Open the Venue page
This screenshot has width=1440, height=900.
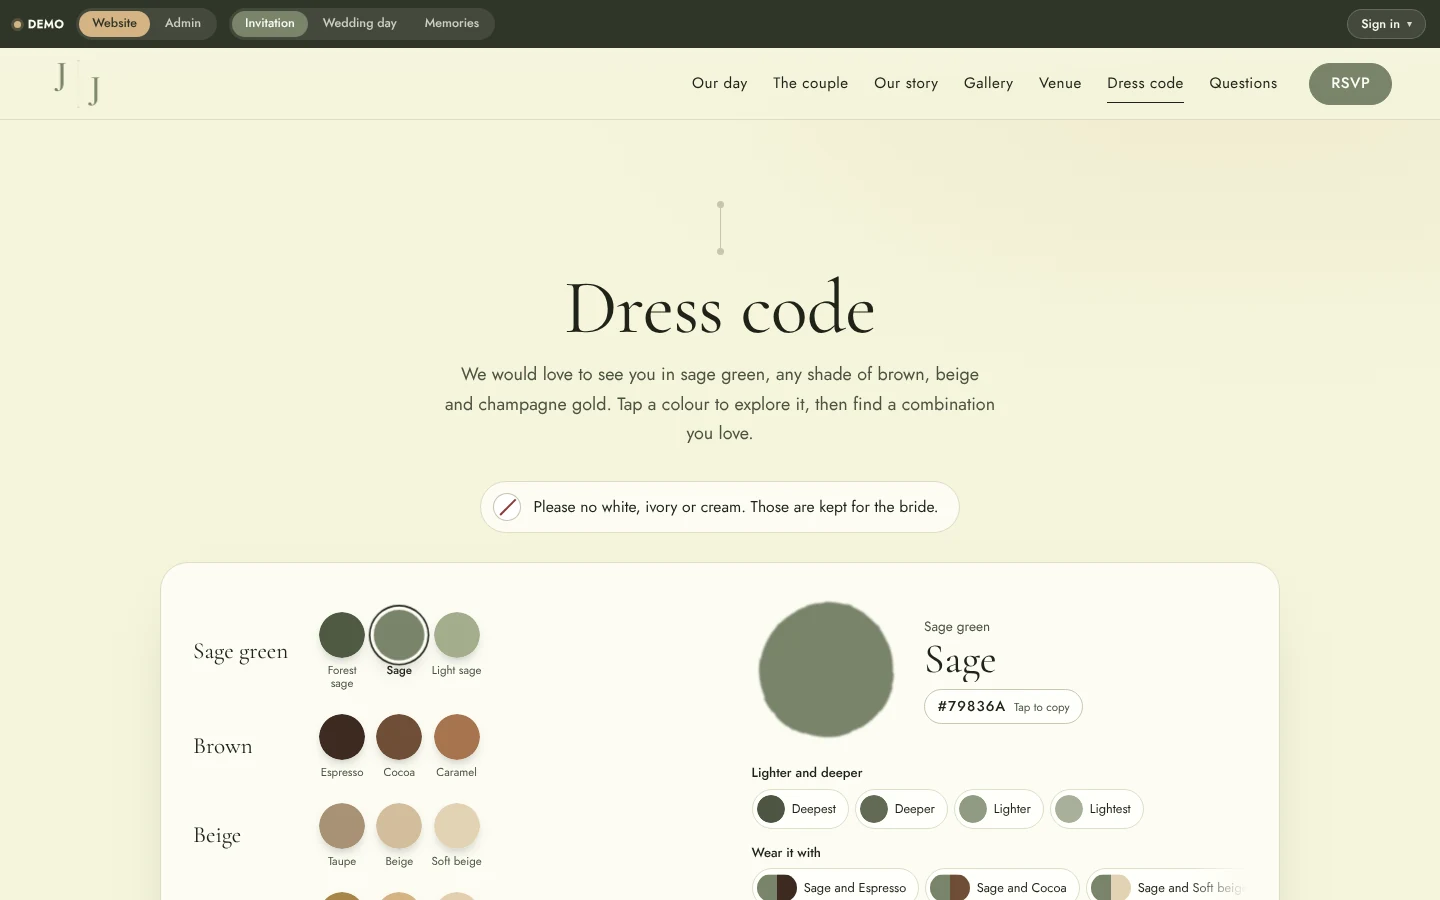coord(1060,83)
